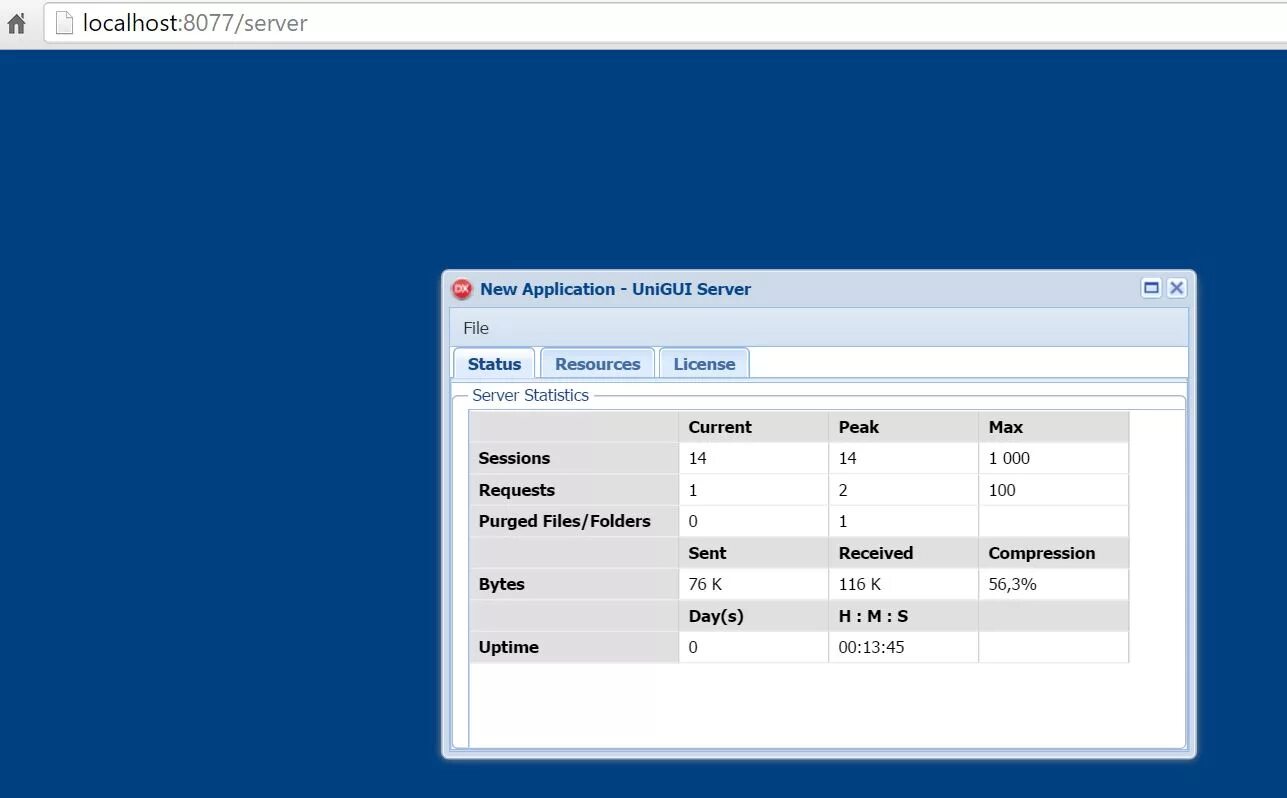Click the red DX application icon
1287x798 pixels.
click(x=462, y=289)
